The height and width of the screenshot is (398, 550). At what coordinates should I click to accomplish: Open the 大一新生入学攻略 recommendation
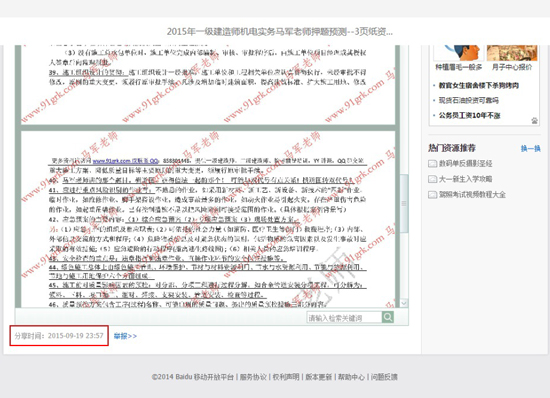pyautogui.click(x=465, y=179)
